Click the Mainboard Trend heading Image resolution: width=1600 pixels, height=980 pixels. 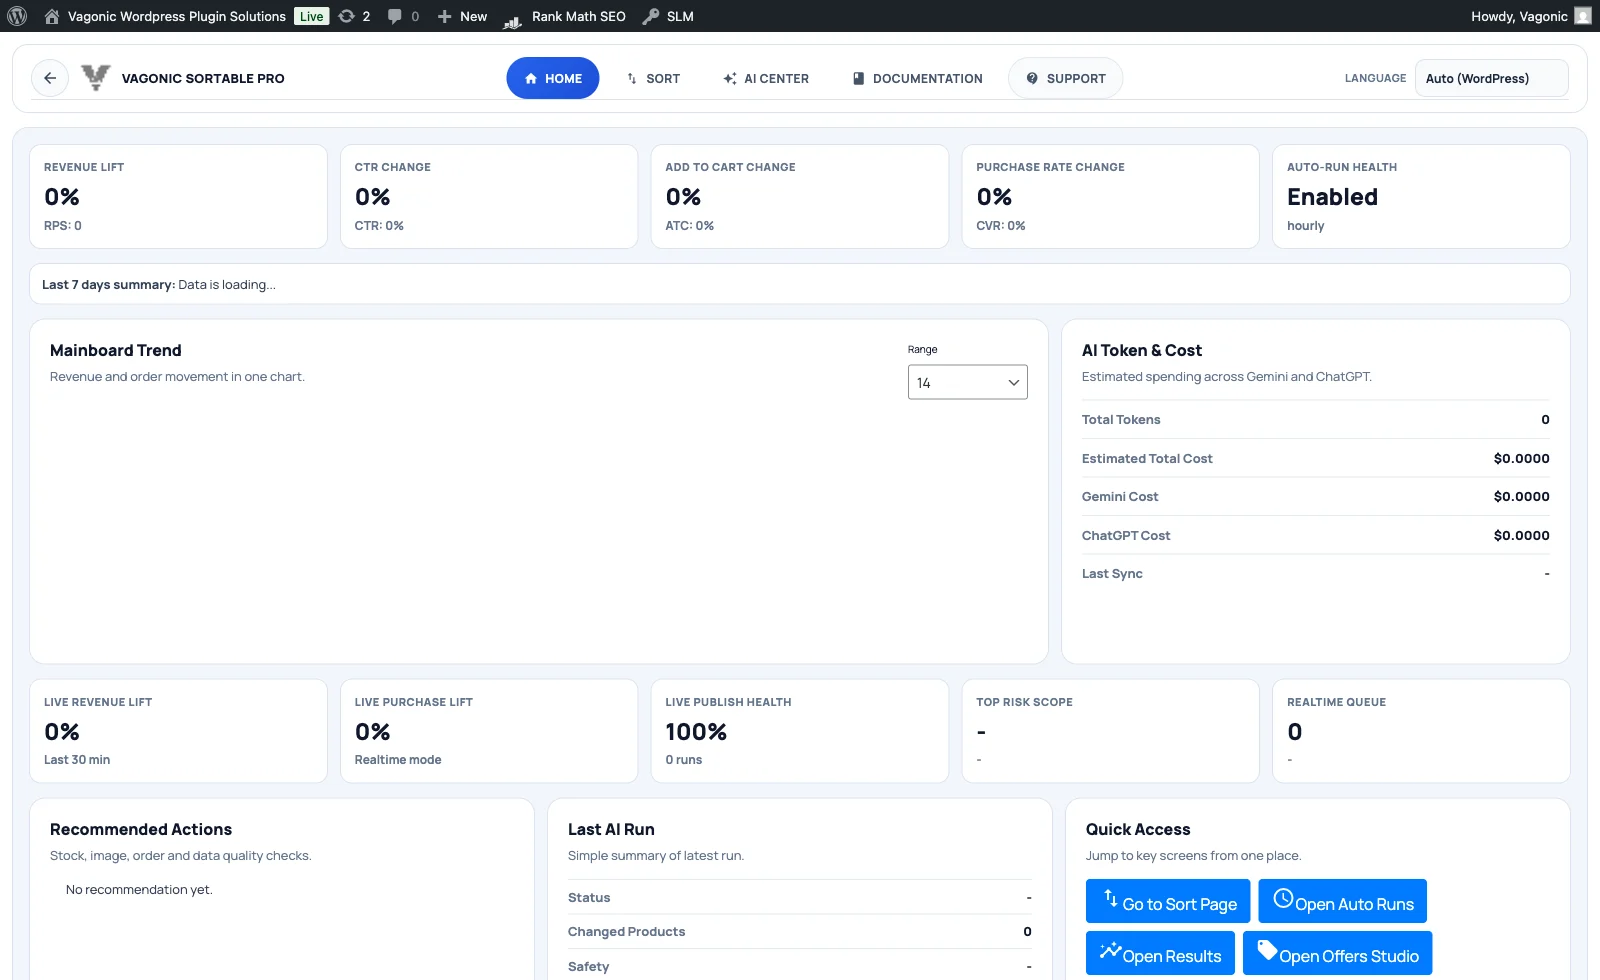116,350
